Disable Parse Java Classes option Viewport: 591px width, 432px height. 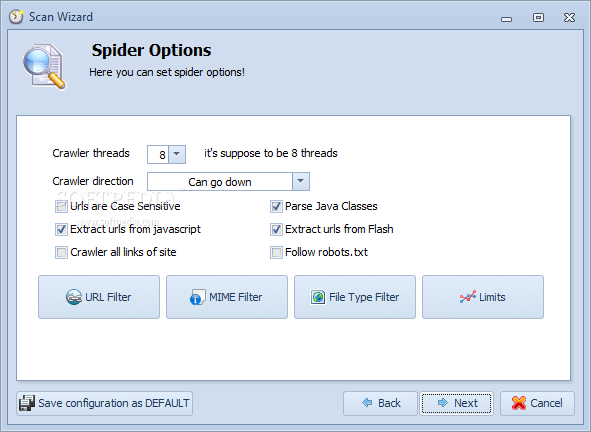click(x=276, y=206)
